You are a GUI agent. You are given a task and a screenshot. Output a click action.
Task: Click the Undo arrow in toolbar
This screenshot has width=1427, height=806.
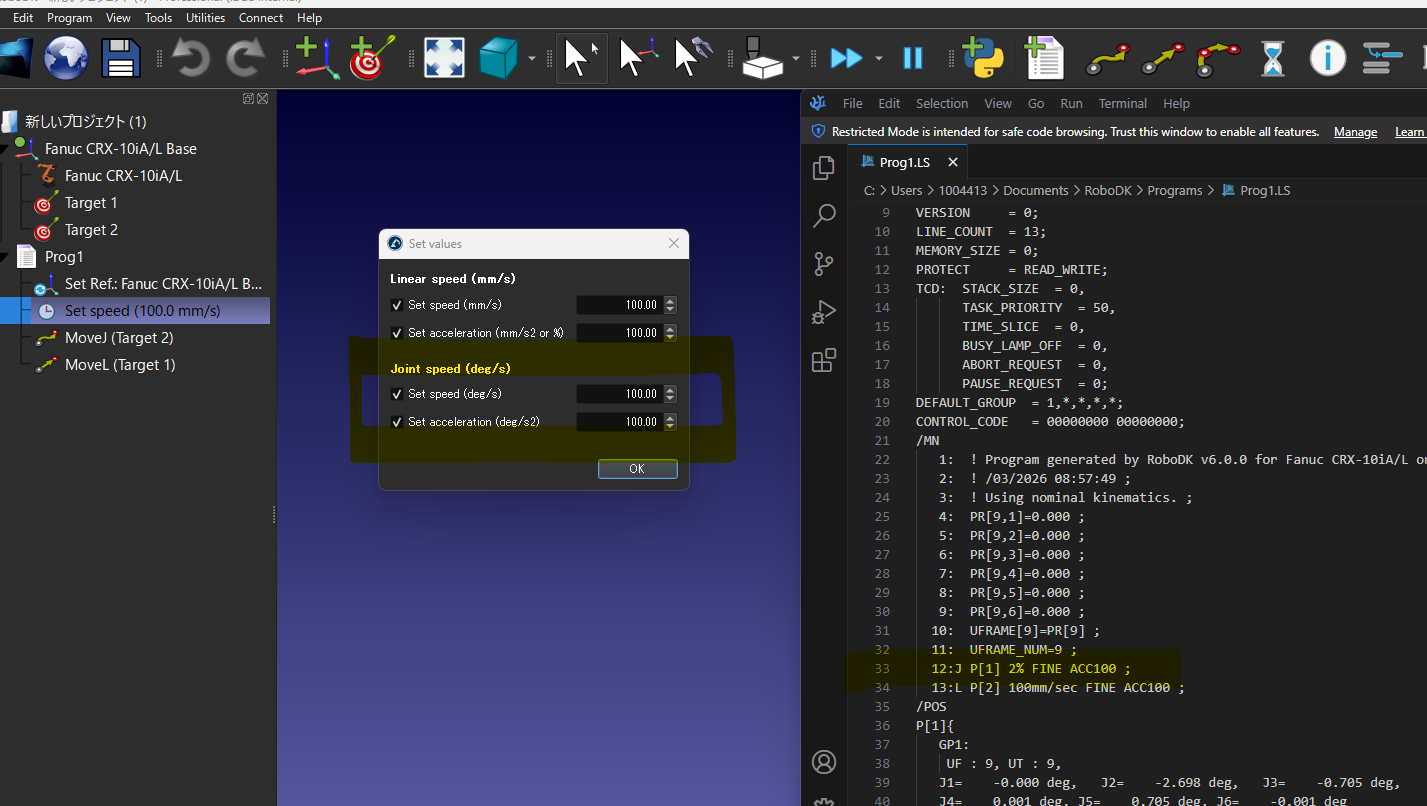click(x=190, y=58)
